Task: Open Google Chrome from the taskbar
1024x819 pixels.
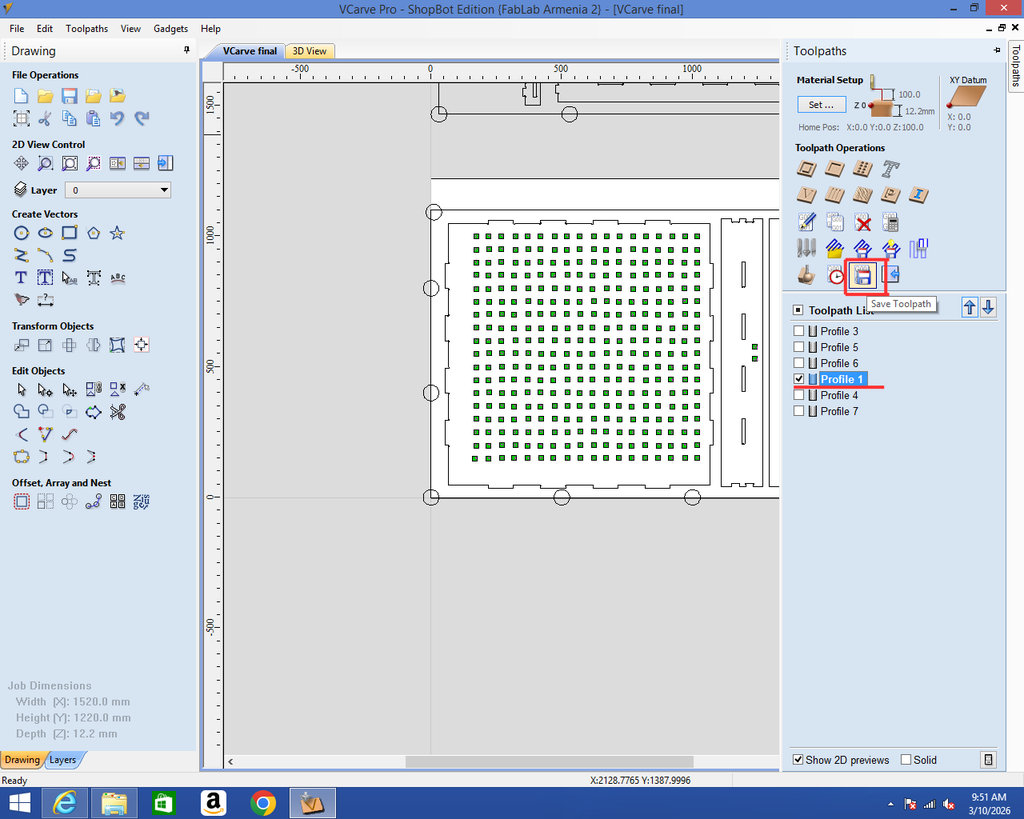Action: pos(263,803)
